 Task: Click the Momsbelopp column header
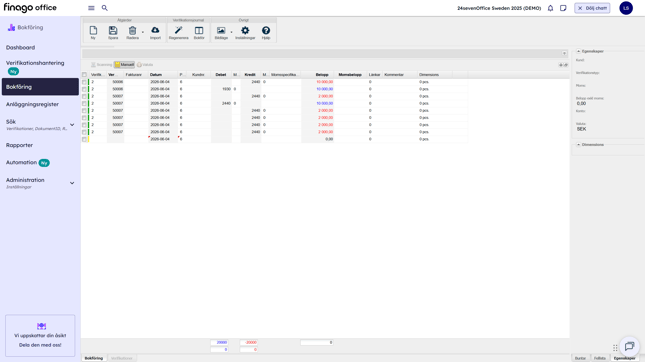[350, 75]
